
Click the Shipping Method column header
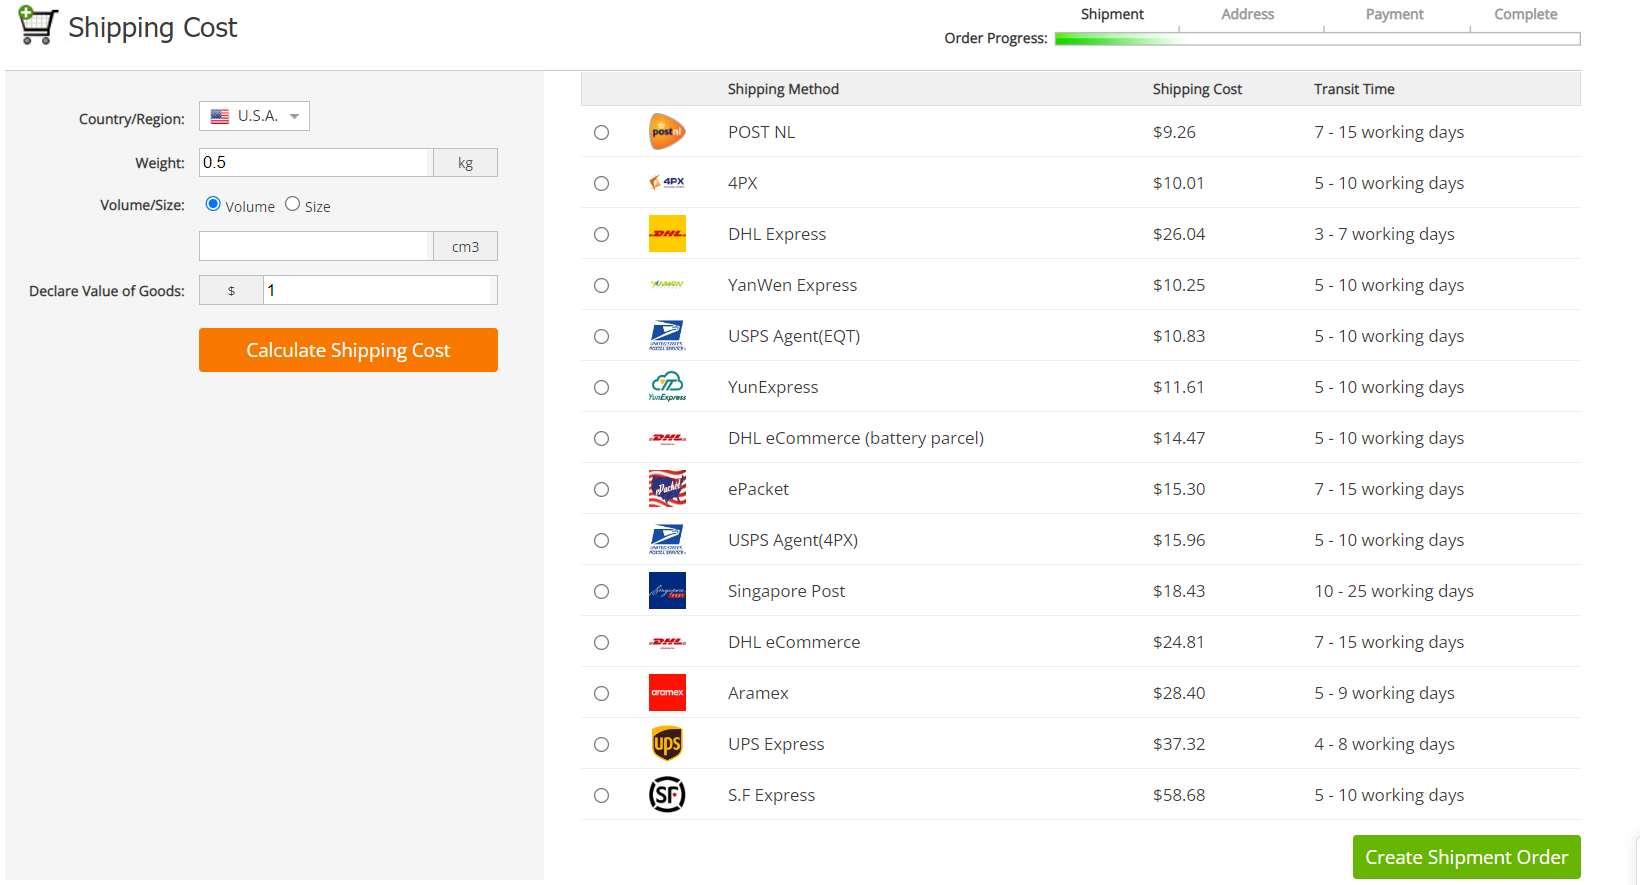click(x=783, y=89)
